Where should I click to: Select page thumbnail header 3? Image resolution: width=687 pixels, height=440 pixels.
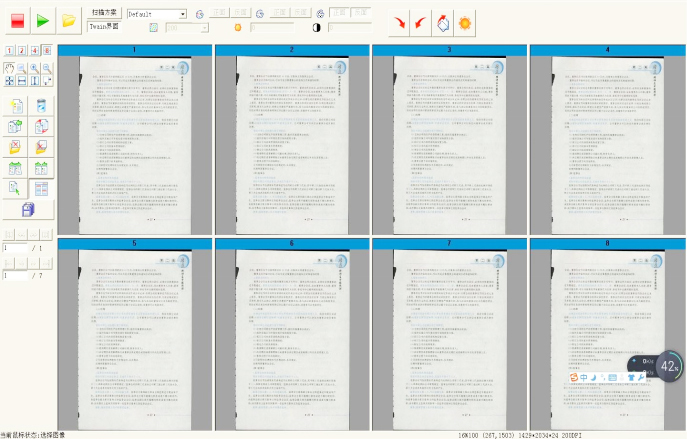448,49
